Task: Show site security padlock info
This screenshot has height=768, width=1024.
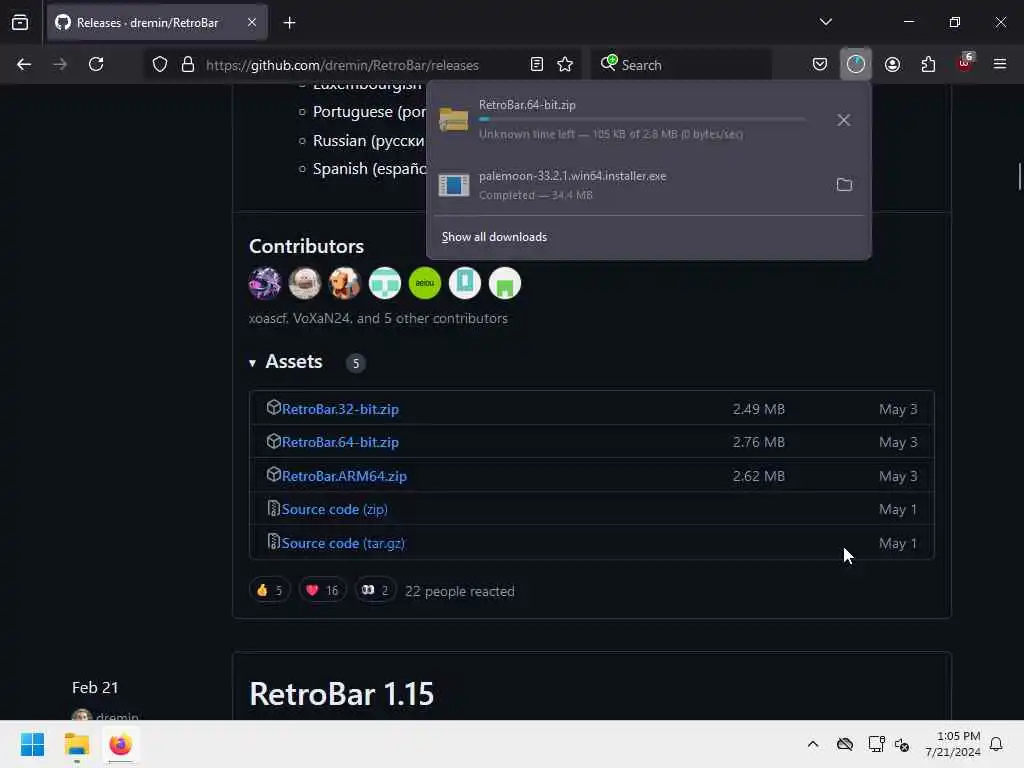Action: point(188,64)
